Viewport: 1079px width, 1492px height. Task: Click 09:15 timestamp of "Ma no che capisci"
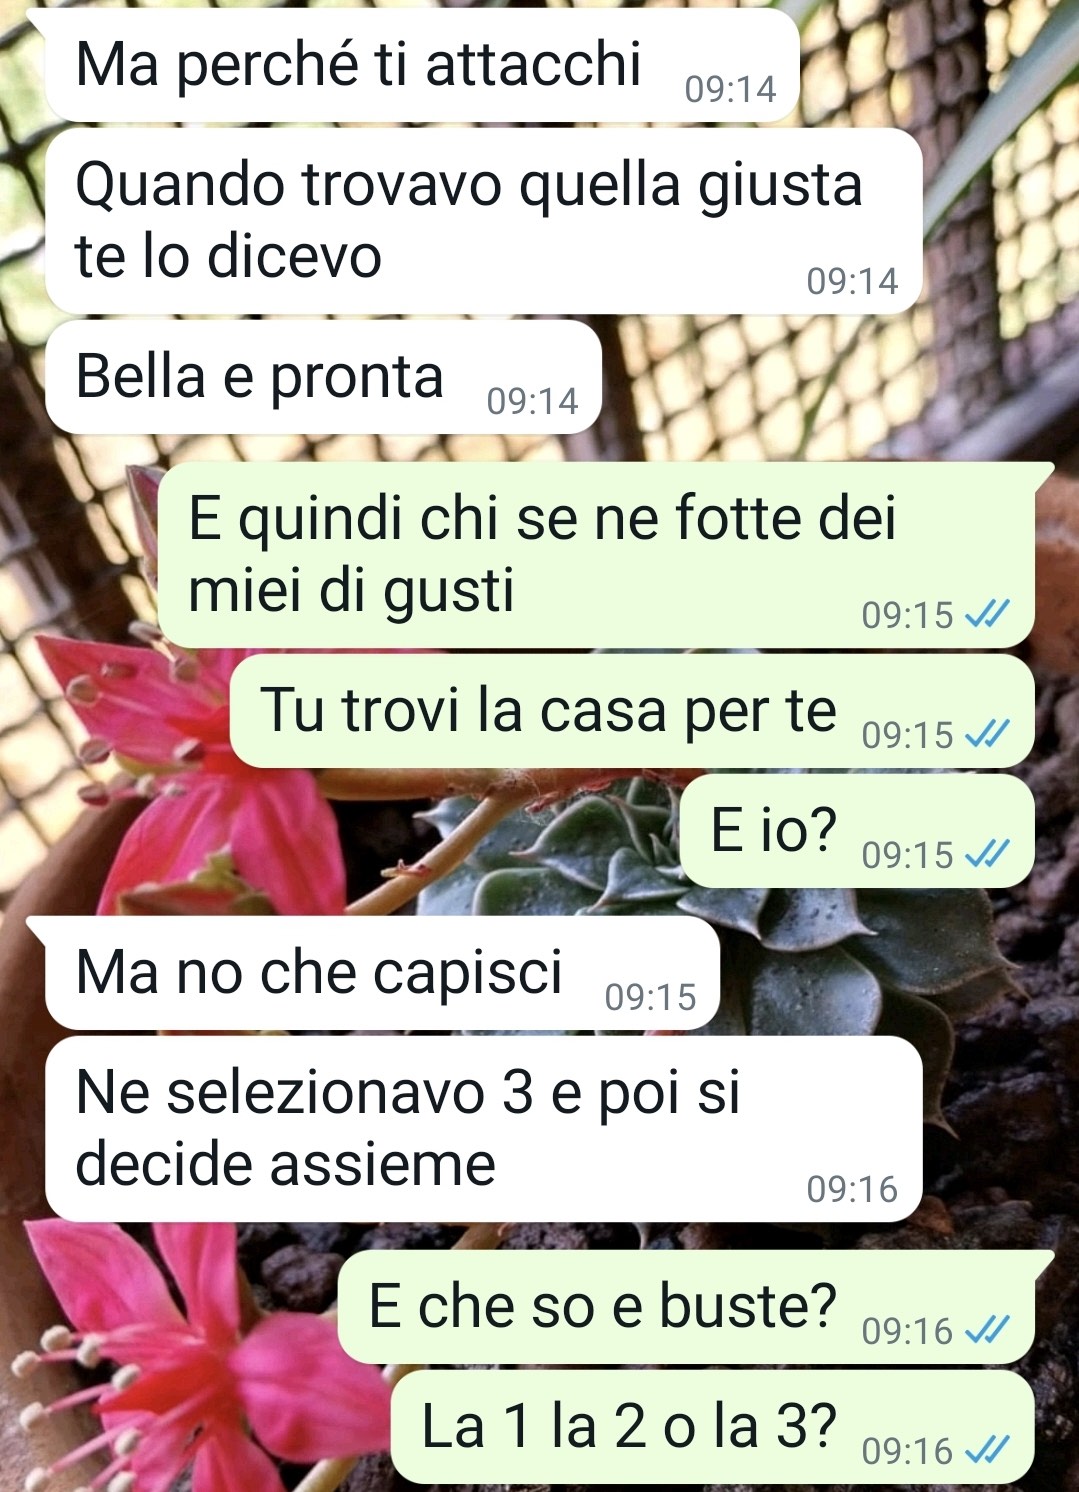point(650,997)
